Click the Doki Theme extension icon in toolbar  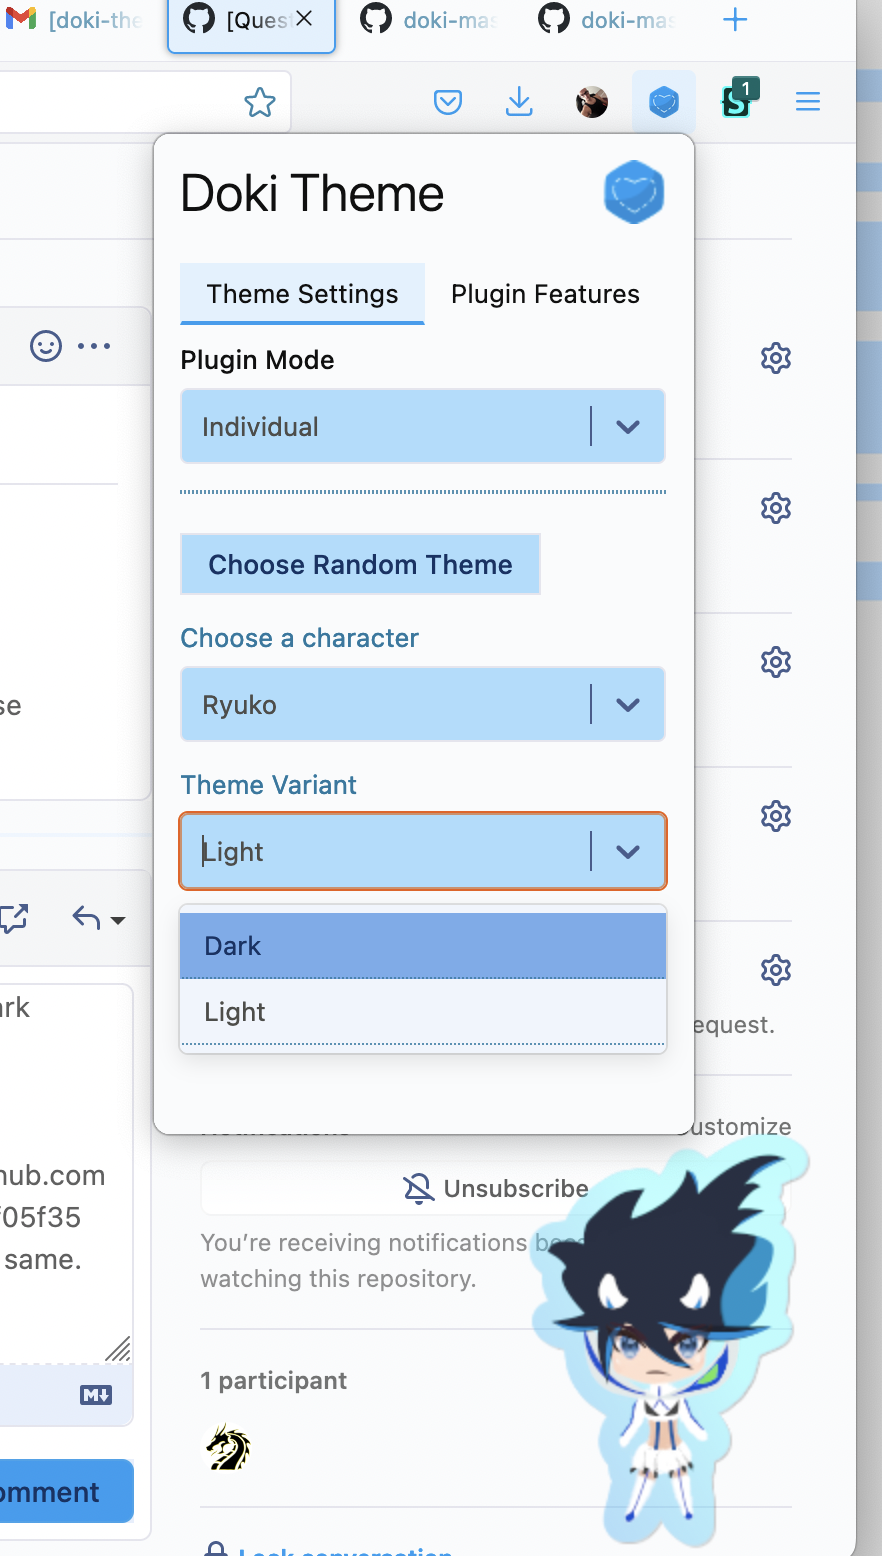[x=663, y=101]
